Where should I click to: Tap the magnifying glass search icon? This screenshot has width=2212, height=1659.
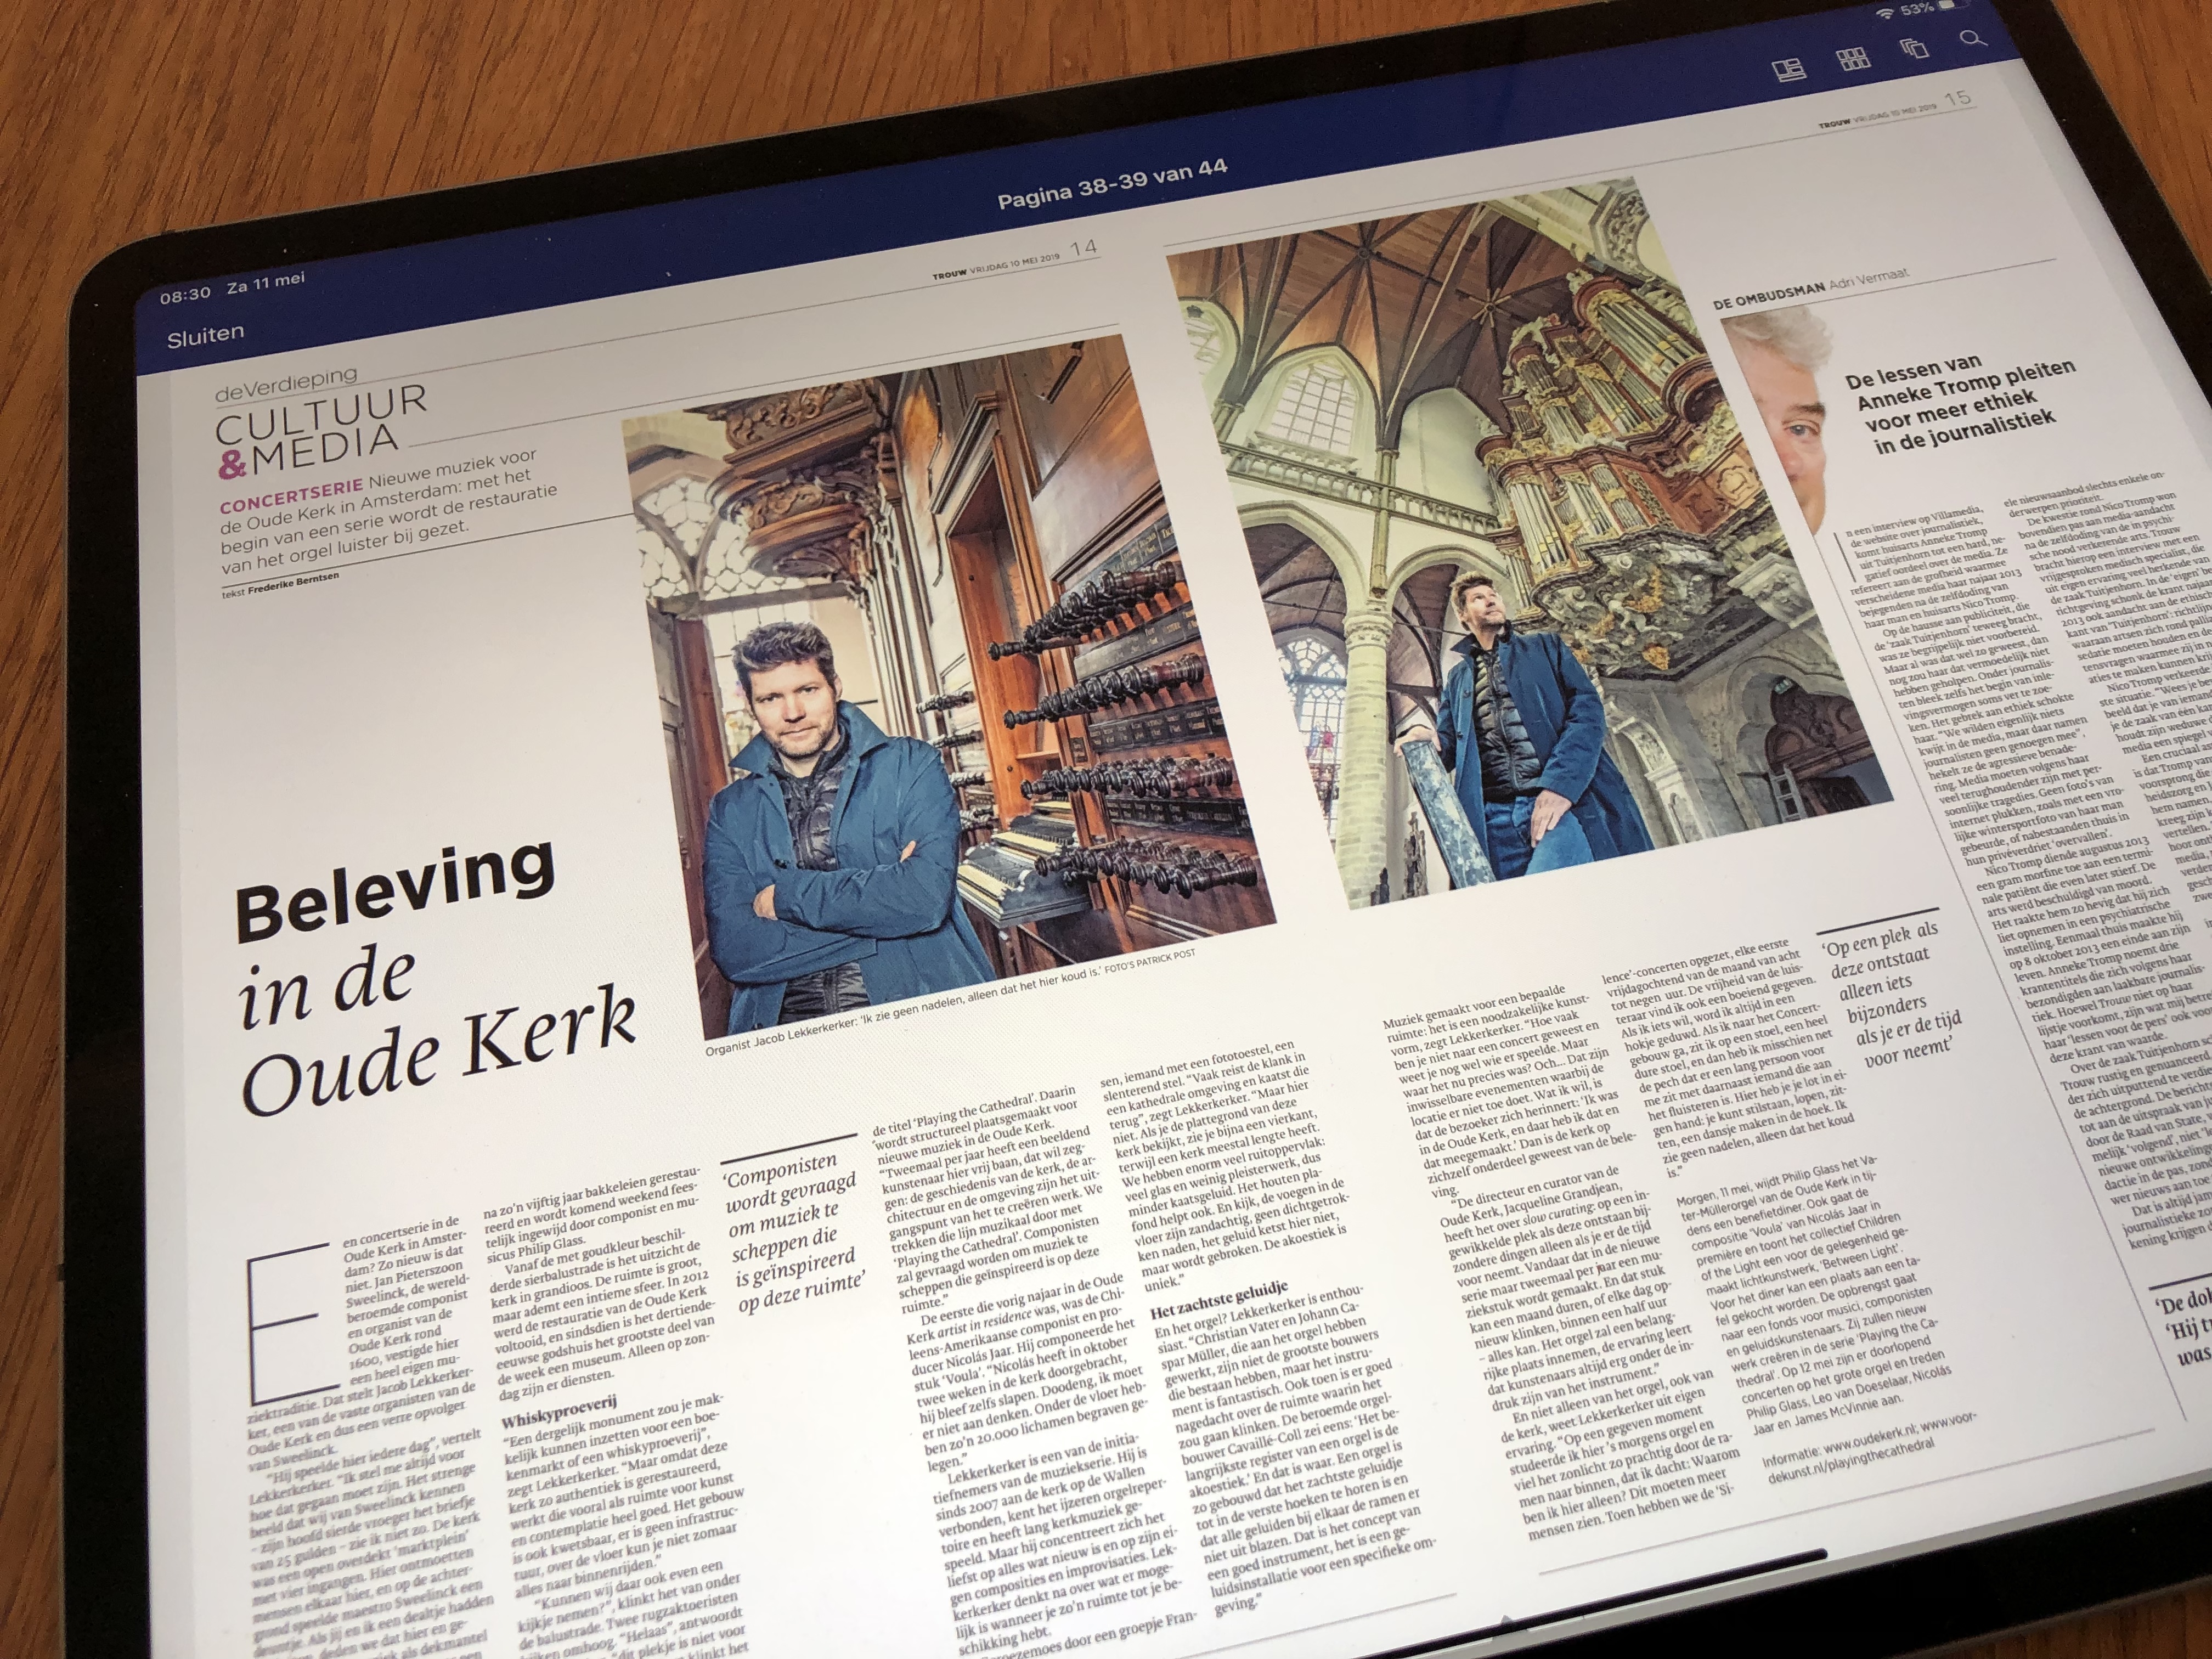(x=1972, y=38)
